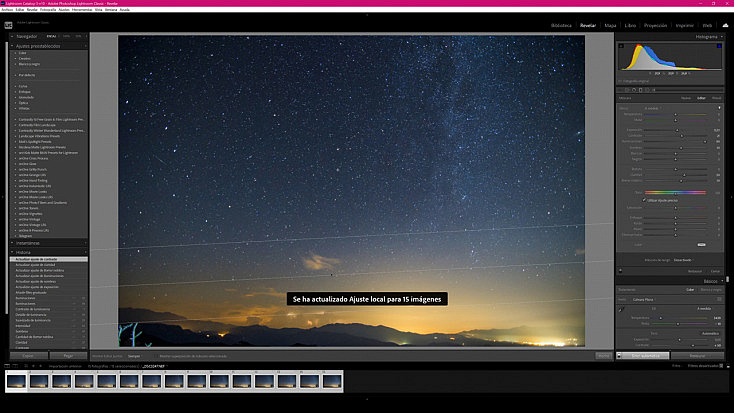Toggle graduated filter panel on/off switch

(621, 271)
